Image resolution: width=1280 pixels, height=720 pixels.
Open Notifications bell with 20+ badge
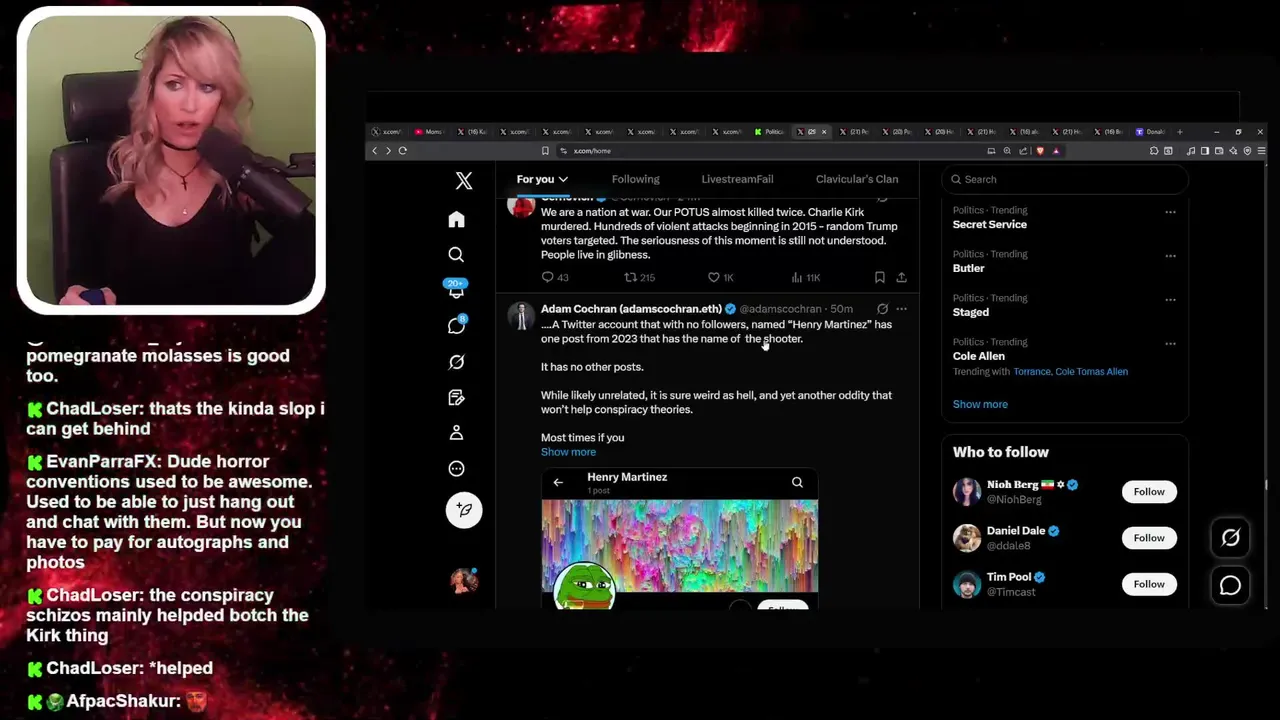(x=456, y=290)
